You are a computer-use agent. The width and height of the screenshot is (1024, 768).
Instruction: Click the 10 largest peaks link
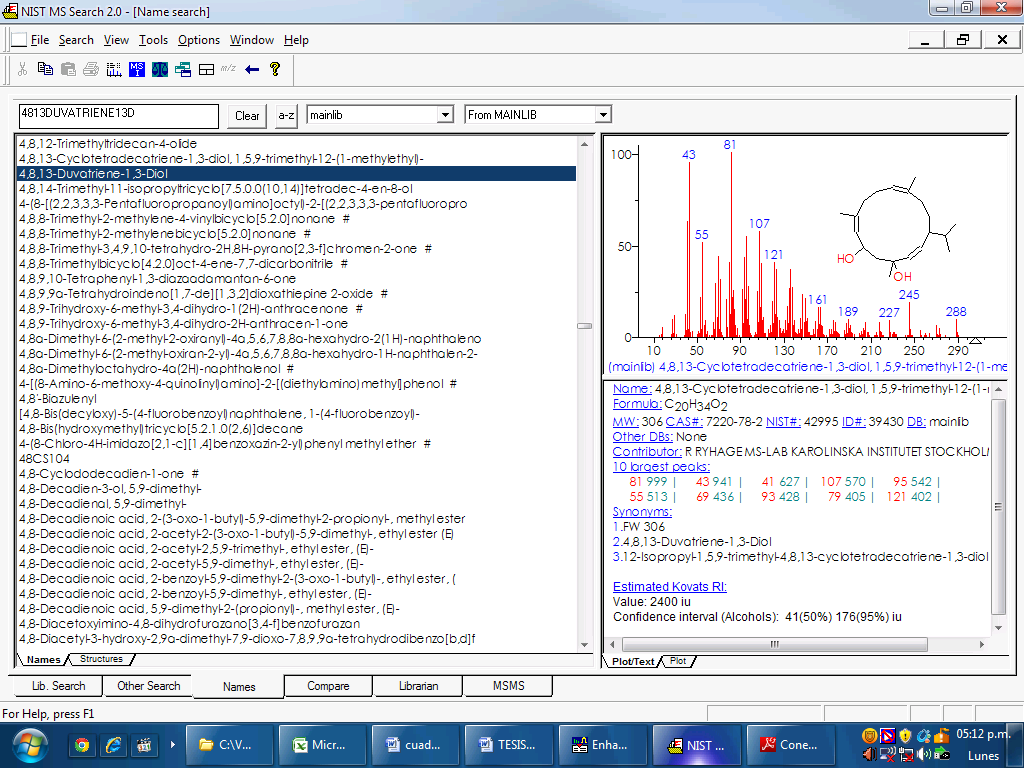tap(661, 467)
